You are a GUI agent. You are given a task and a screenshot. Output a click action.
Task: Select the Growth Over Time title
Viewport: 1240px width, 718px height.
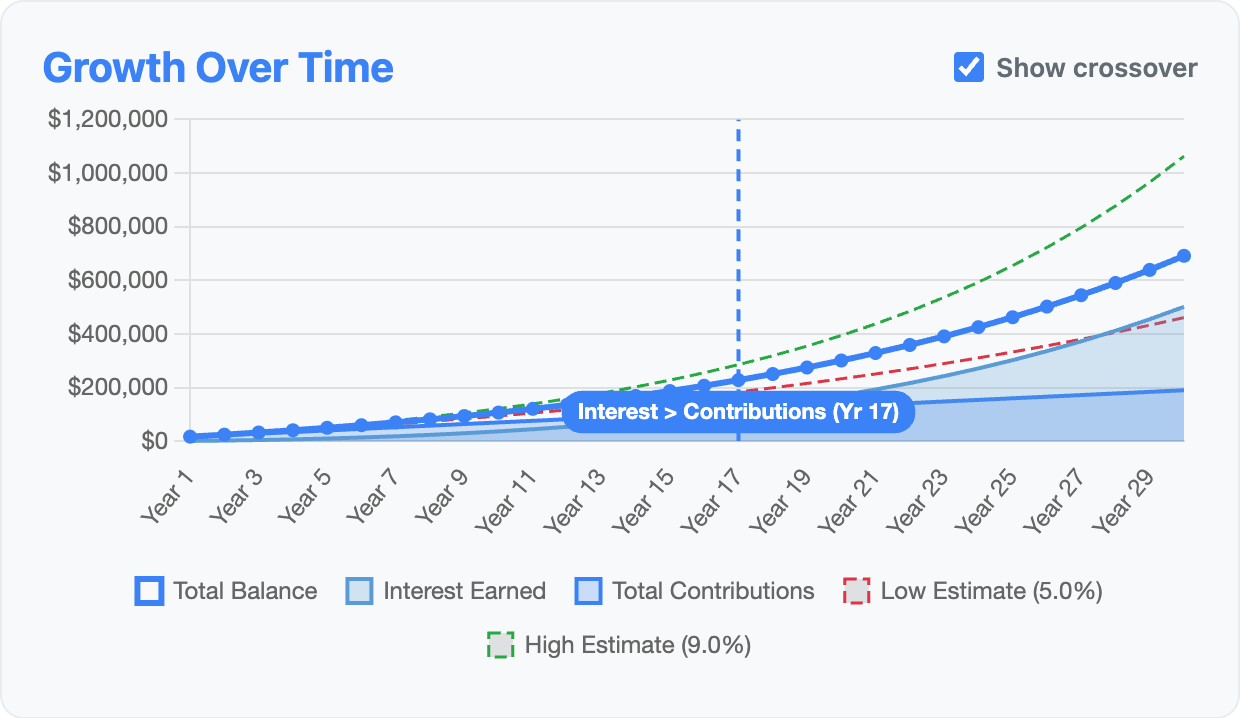[217, 67]
